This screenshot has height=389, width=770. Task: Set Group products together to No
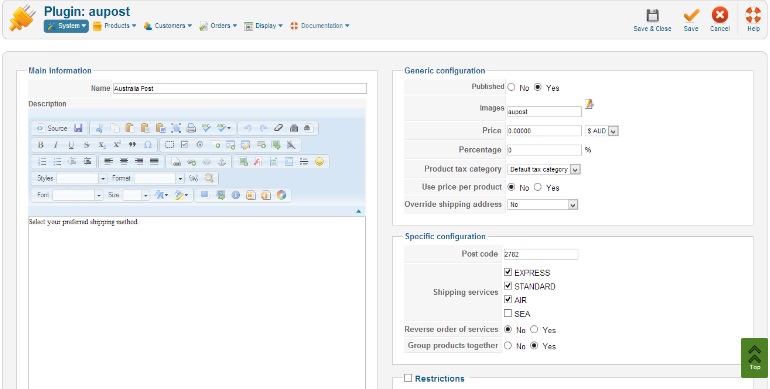pos(508,346)
